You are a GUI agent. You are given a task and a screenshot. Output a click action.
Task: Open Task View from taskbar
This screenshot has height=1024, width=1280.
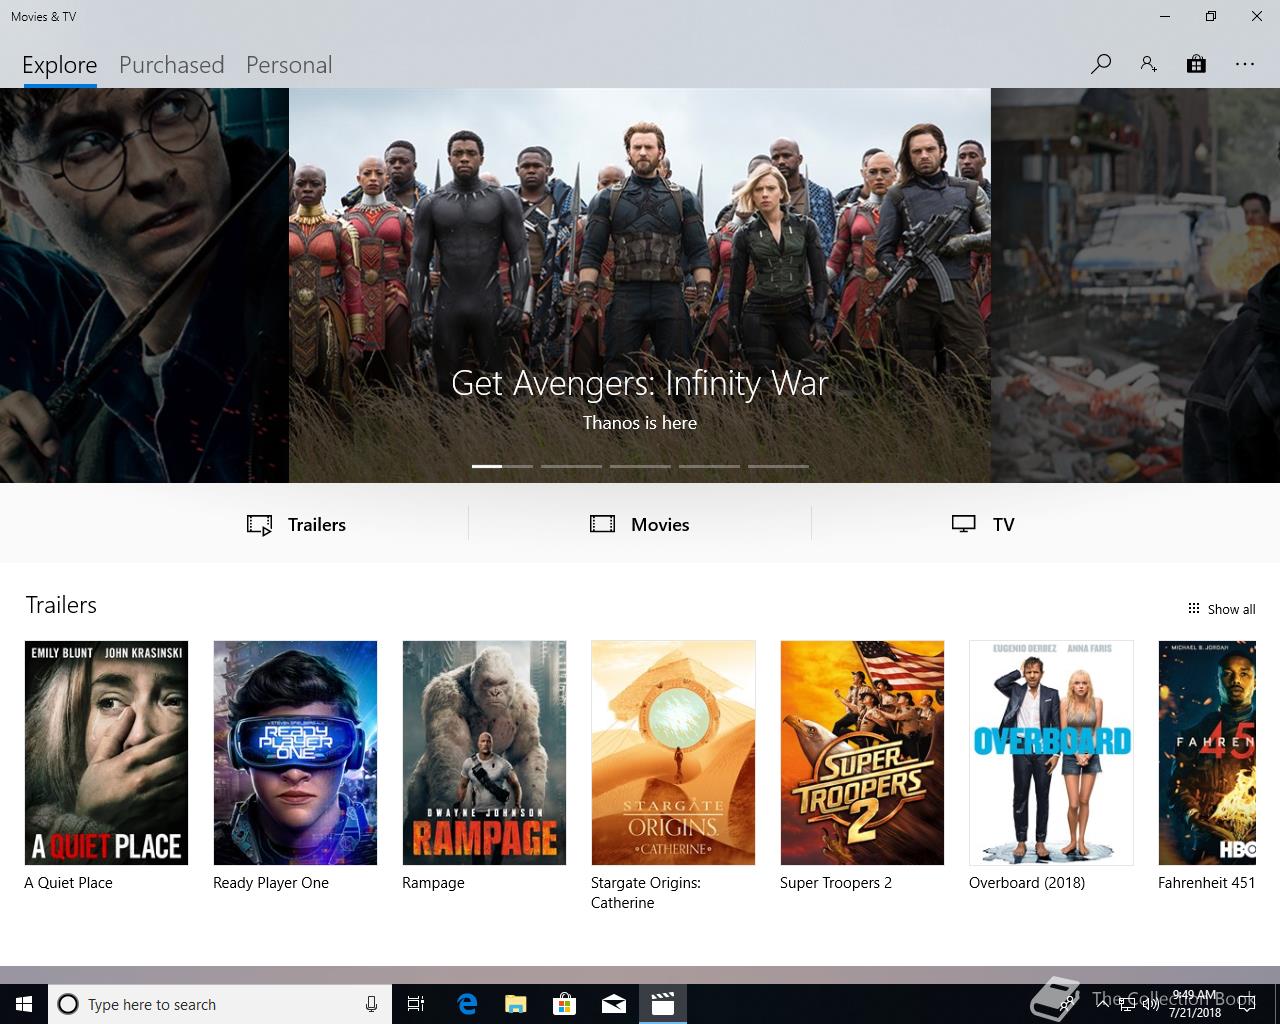[416, 1004]
